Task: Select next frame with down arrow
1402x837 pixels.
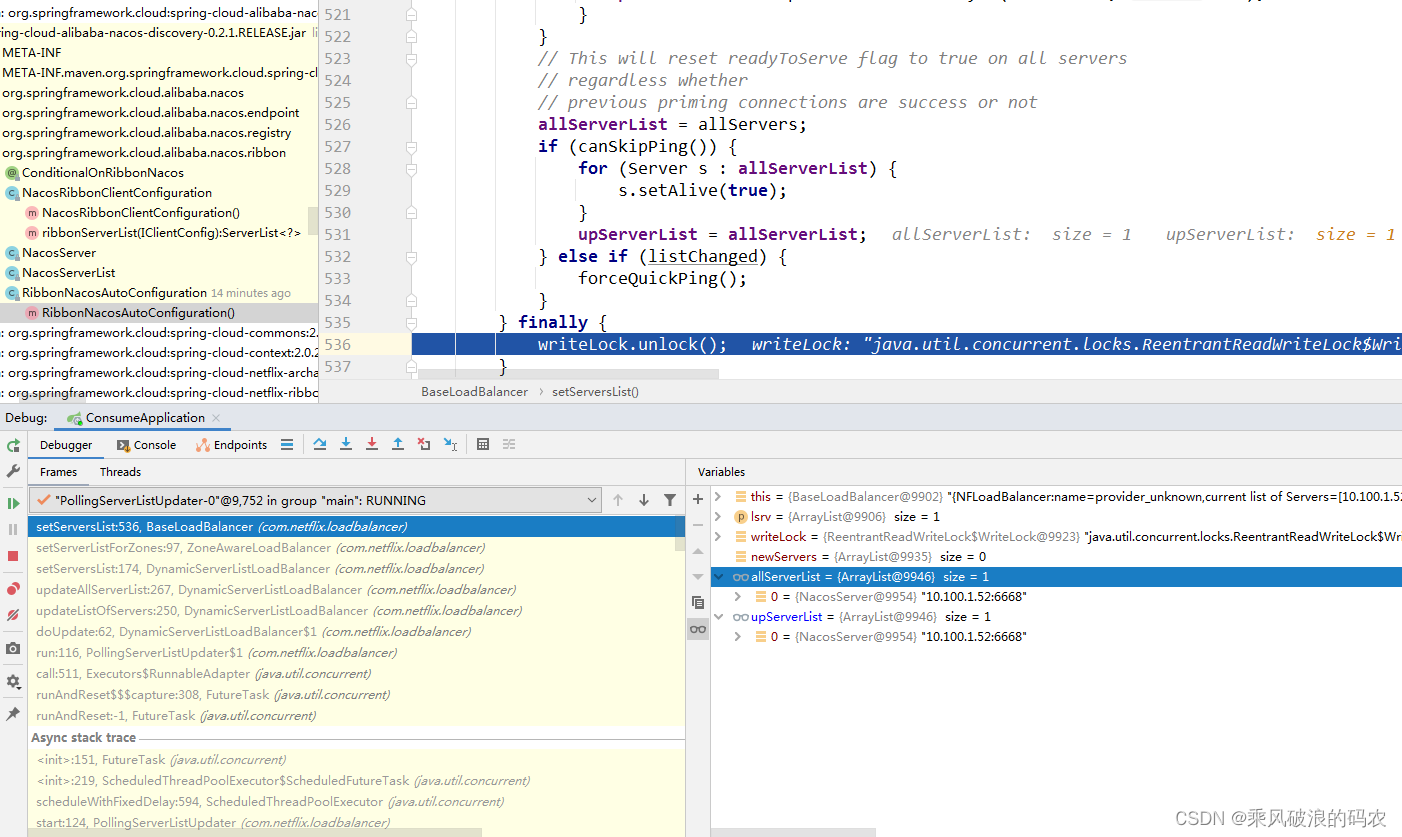Action: 644,500
